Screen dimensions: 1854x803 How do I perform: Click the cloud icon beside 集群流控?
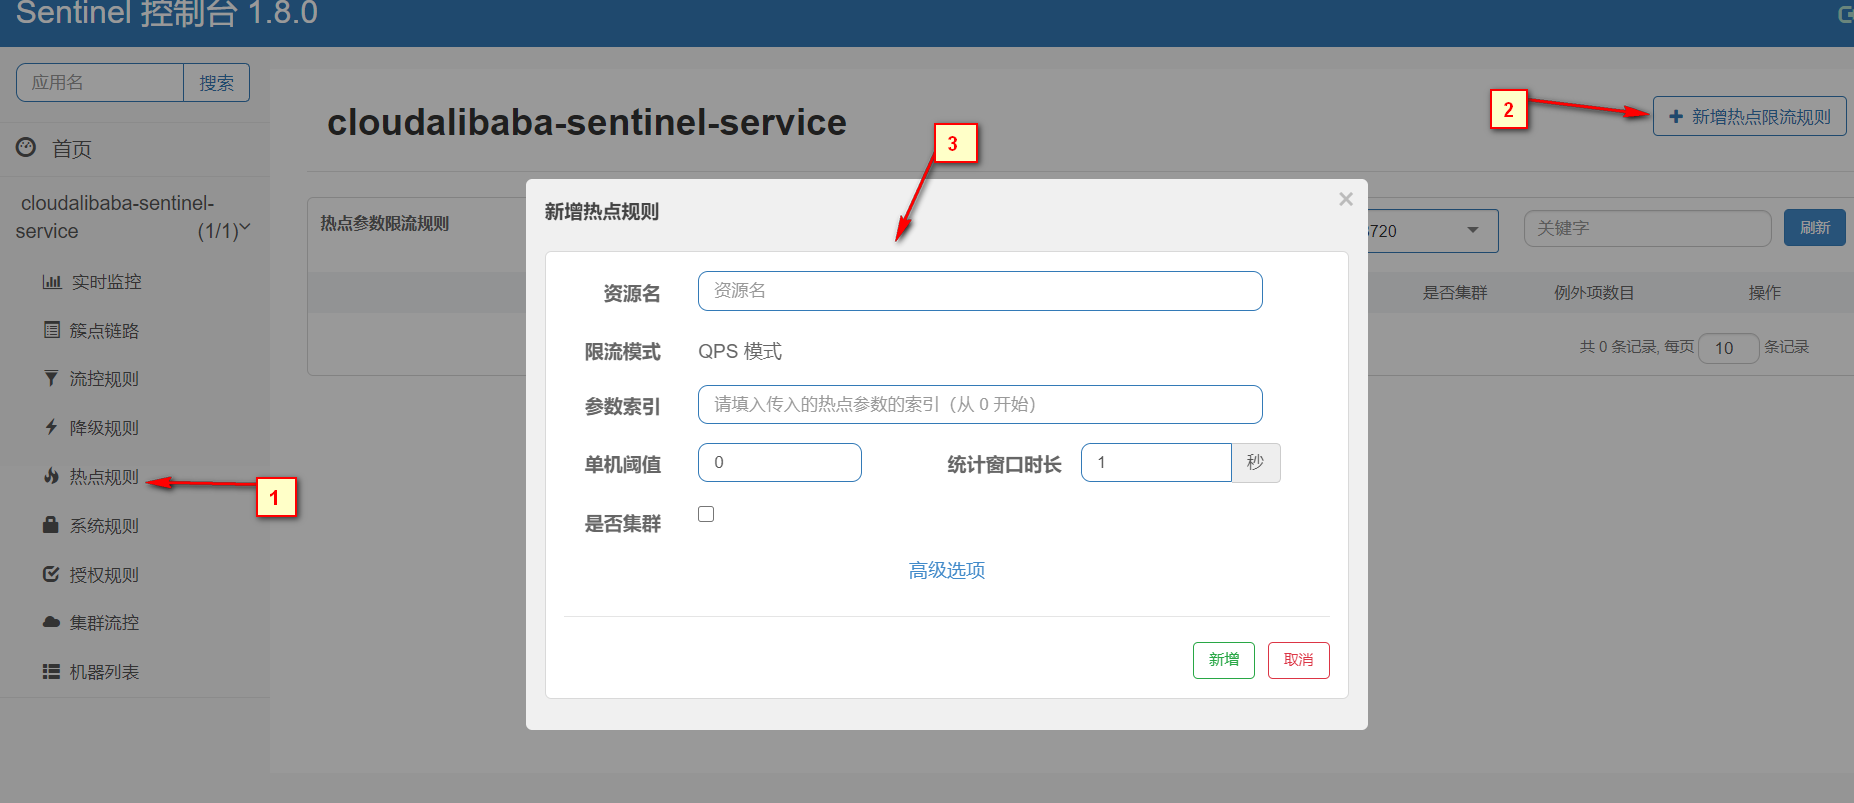[51, 622]
